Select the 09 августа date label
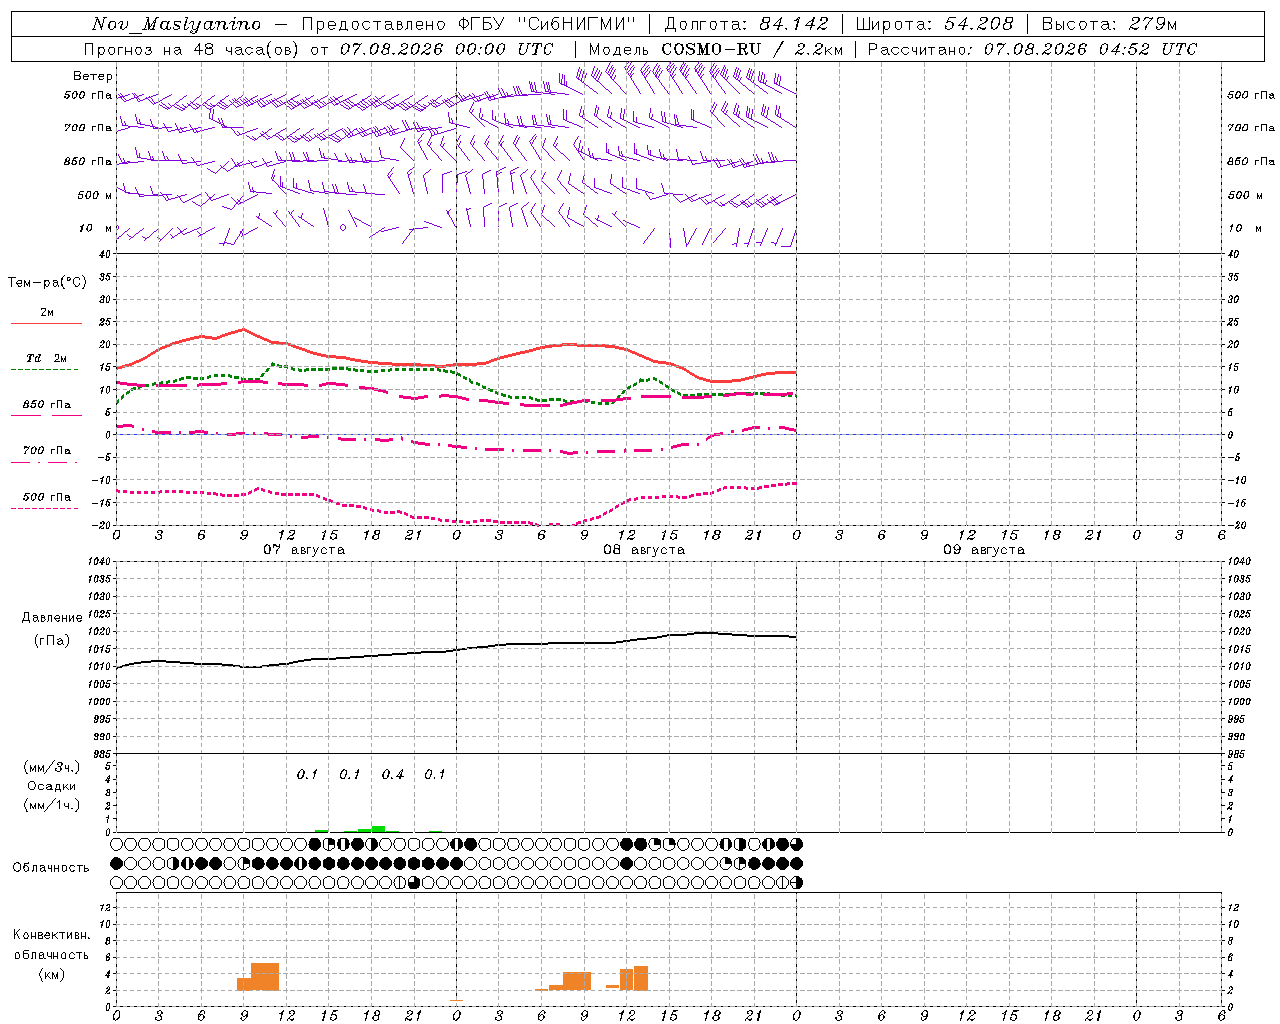Image resolution: width=1280 pixels, height=1024 pixels. click(984, 550)
